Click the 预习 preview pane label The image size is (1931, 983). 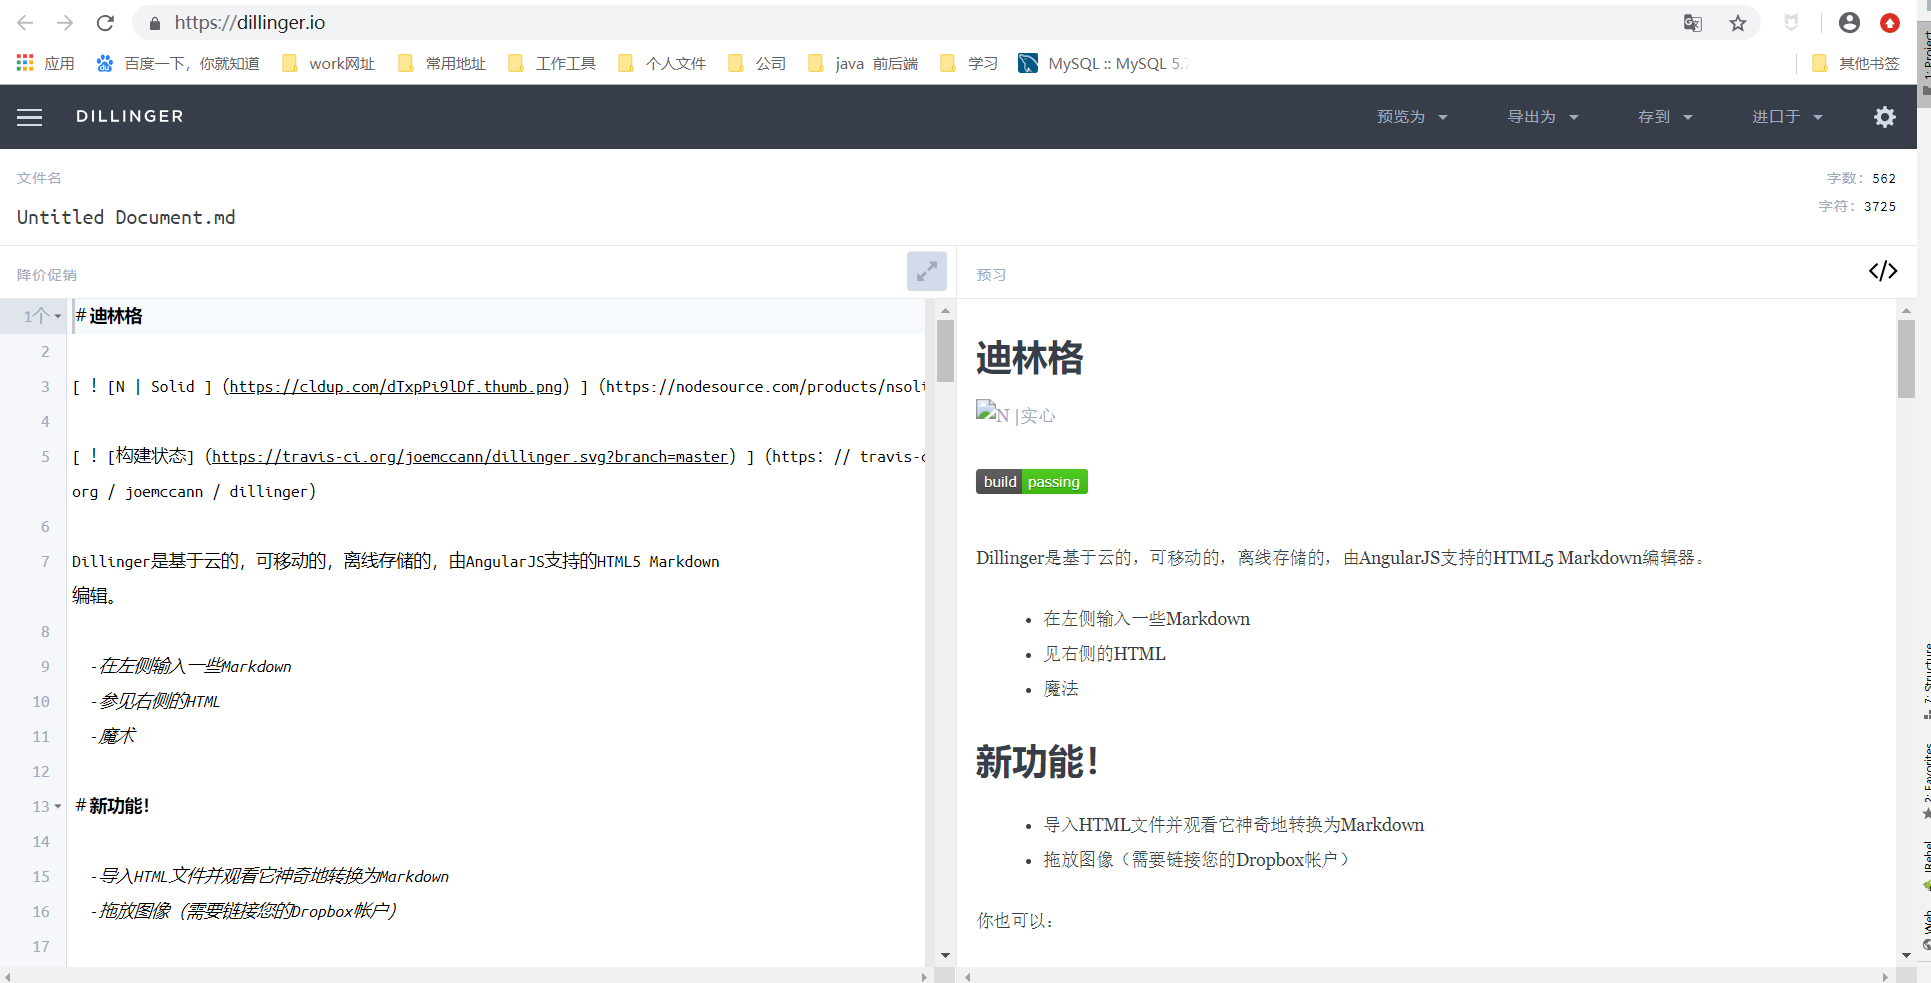[991, 275]
